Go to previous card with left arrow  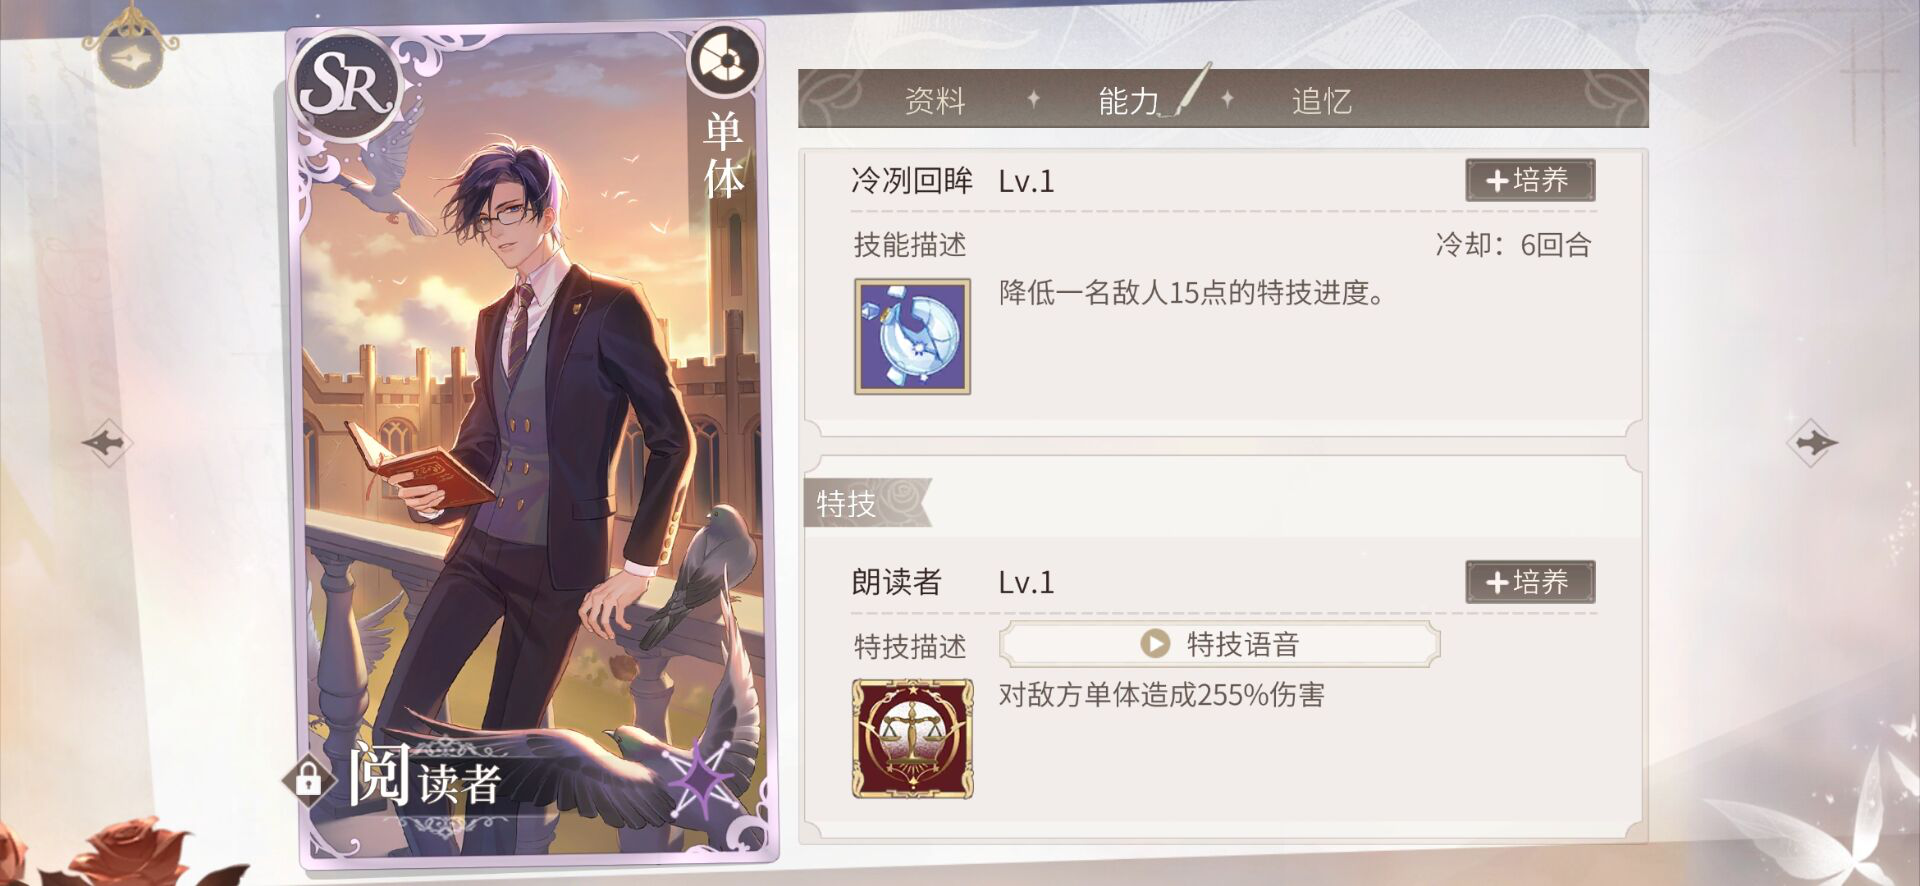[x=105, y=441]
